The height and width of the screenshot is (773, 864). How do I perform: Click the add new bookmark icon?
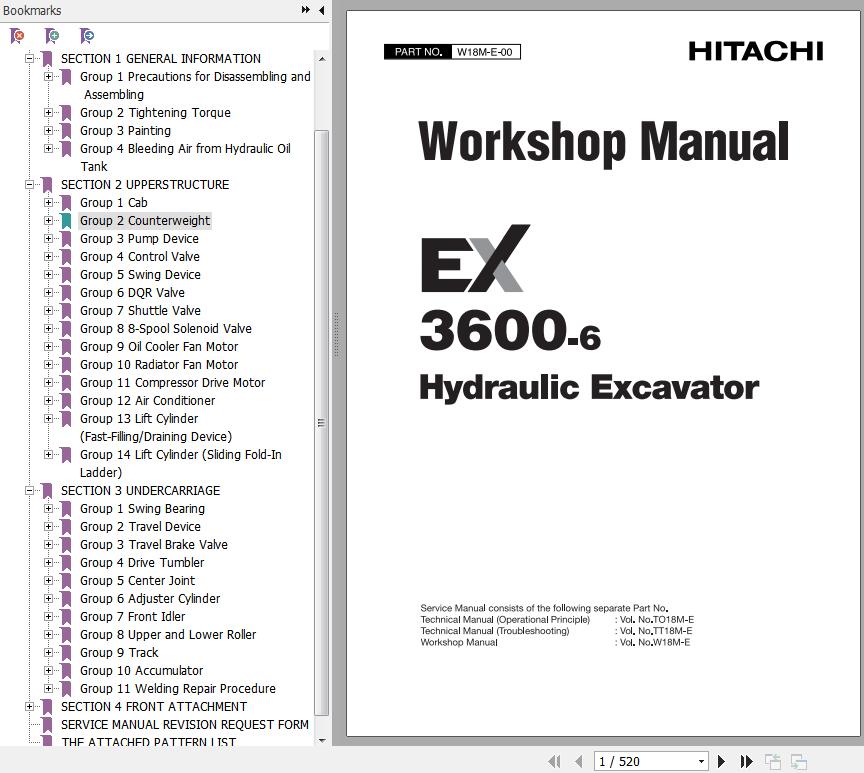pos(52,36)
